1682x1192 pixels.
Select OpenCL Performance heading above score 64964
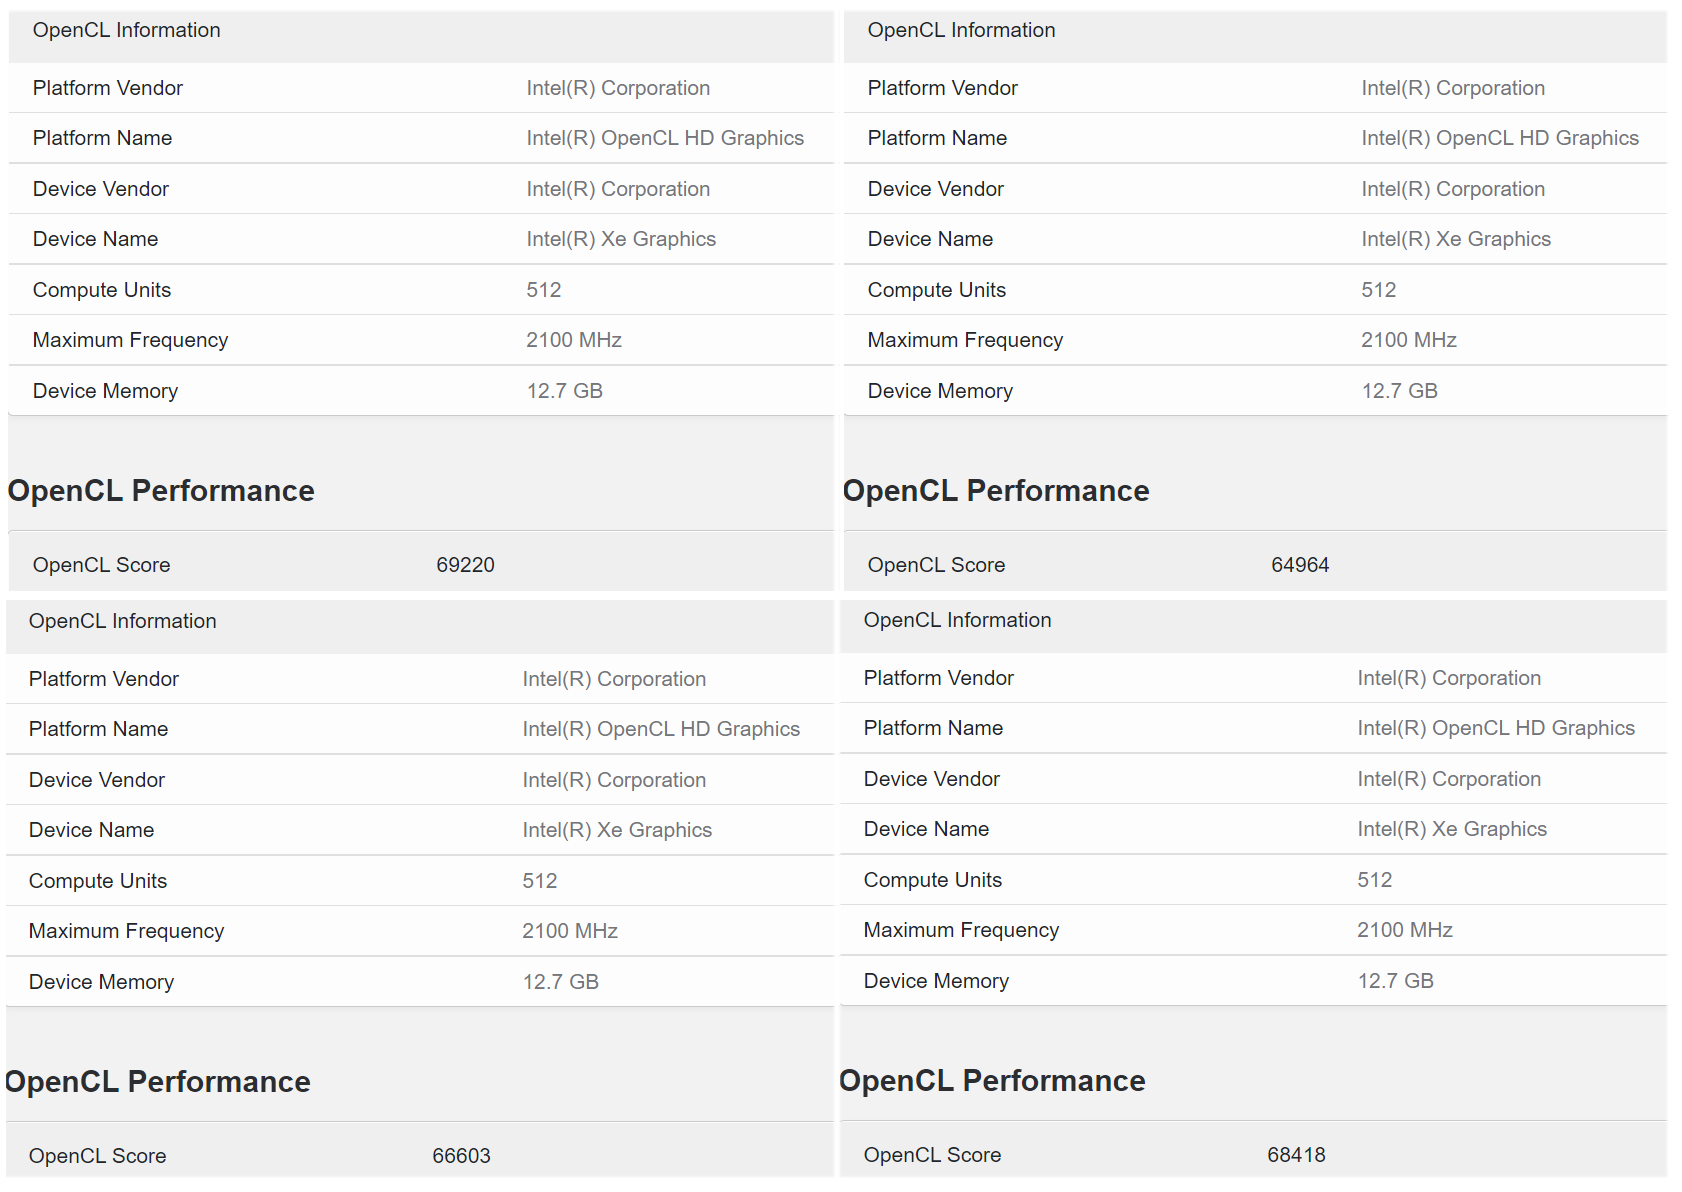996,491
